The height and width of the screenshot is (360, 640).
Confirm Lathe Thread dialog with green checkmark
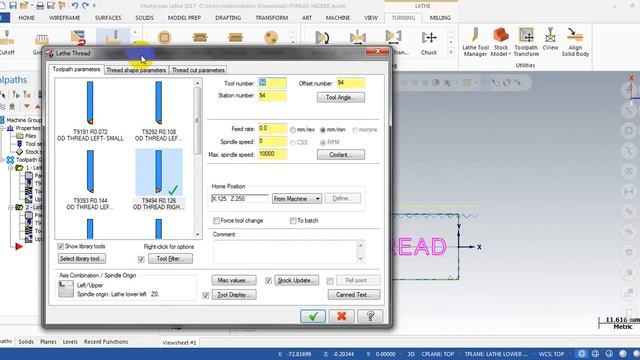(x=313, y=316)
